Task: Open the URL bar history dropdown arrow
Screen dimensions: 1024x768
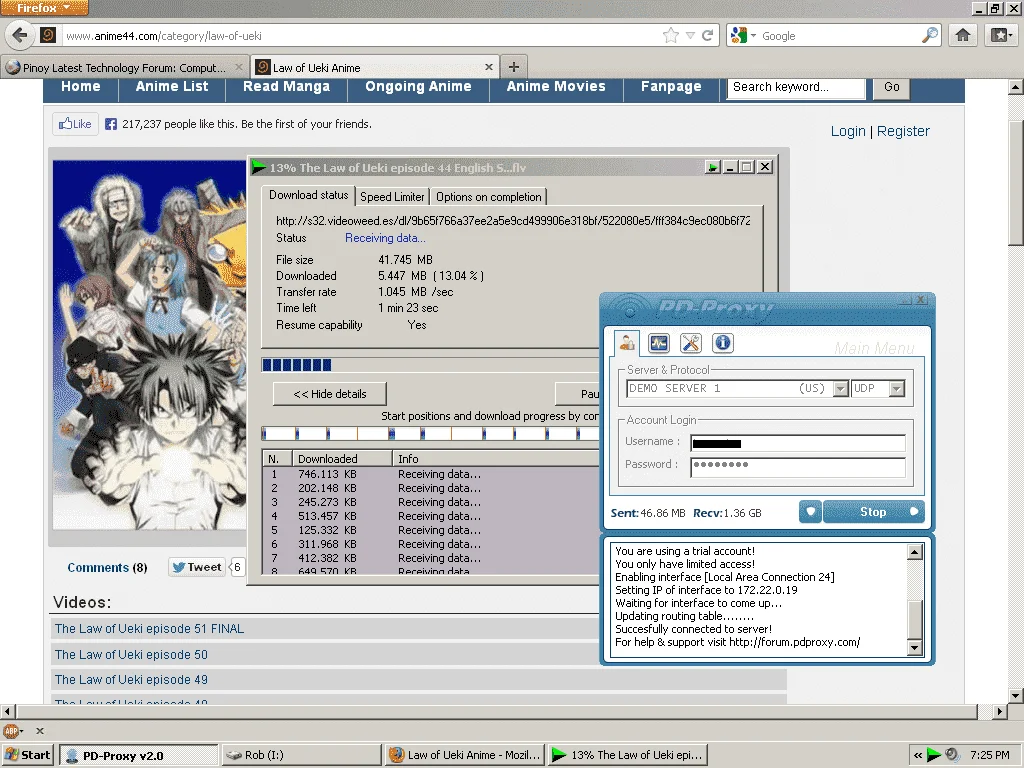Action: (690, 35)
